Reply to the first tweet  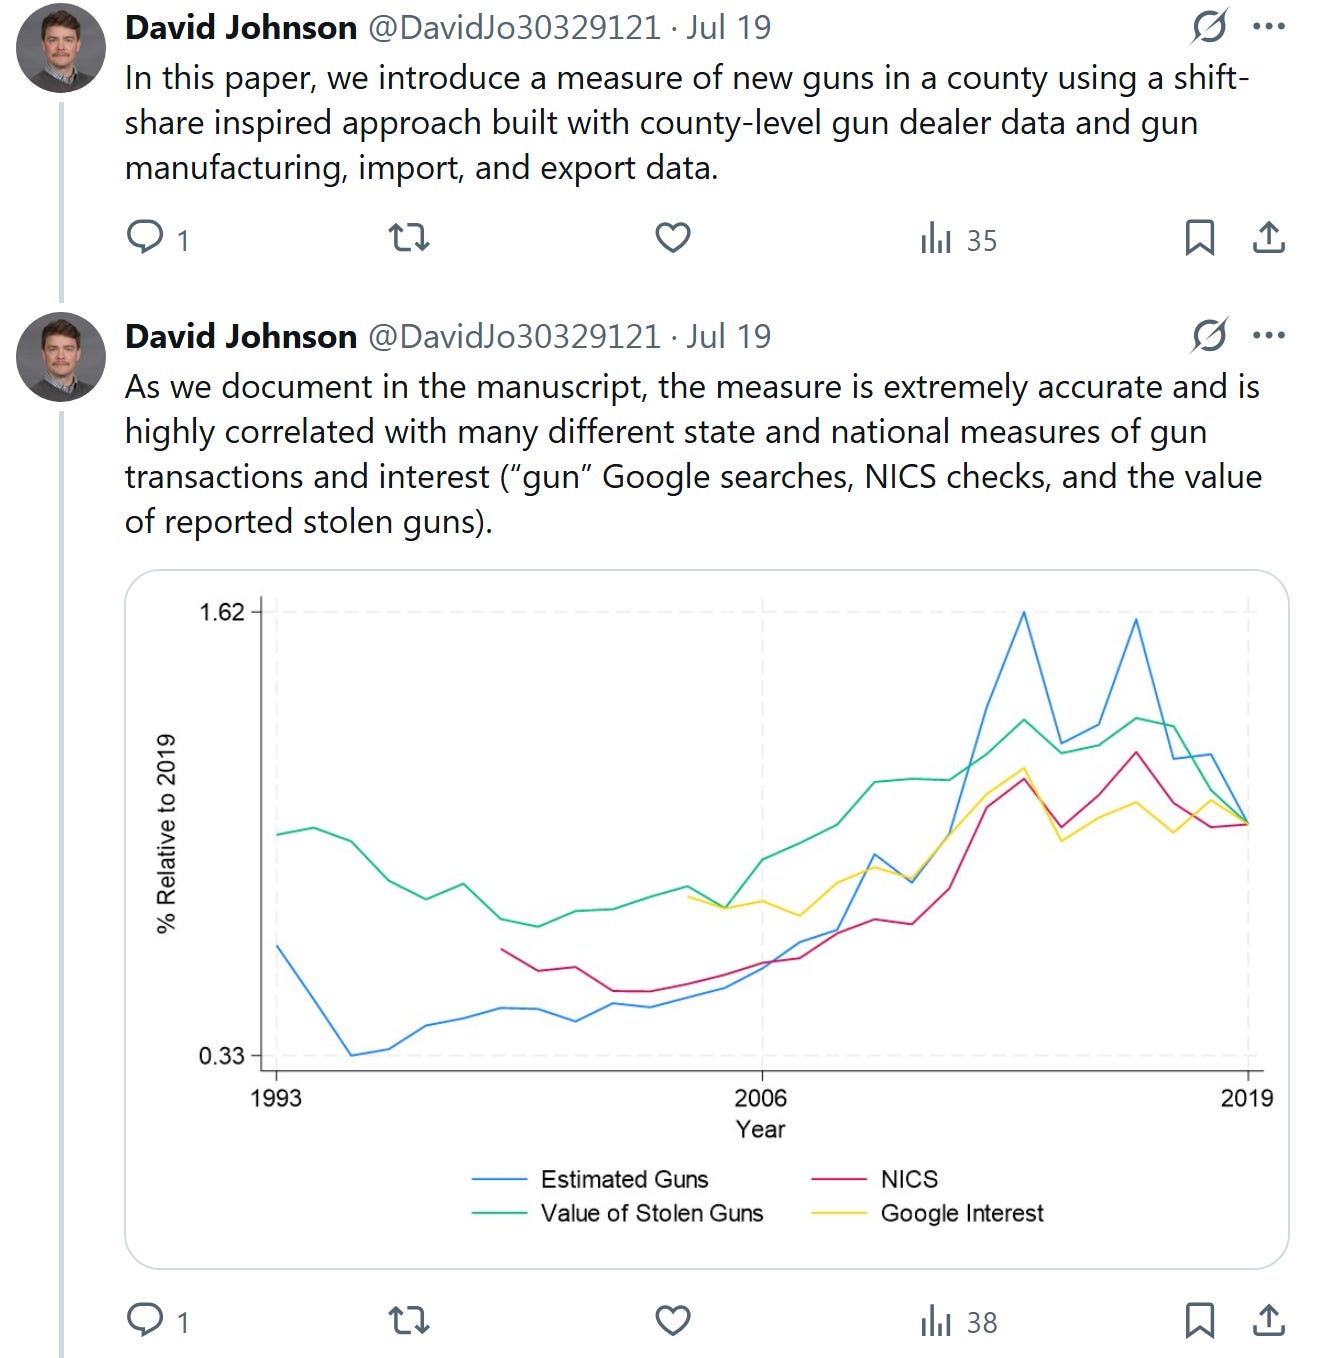146,238
